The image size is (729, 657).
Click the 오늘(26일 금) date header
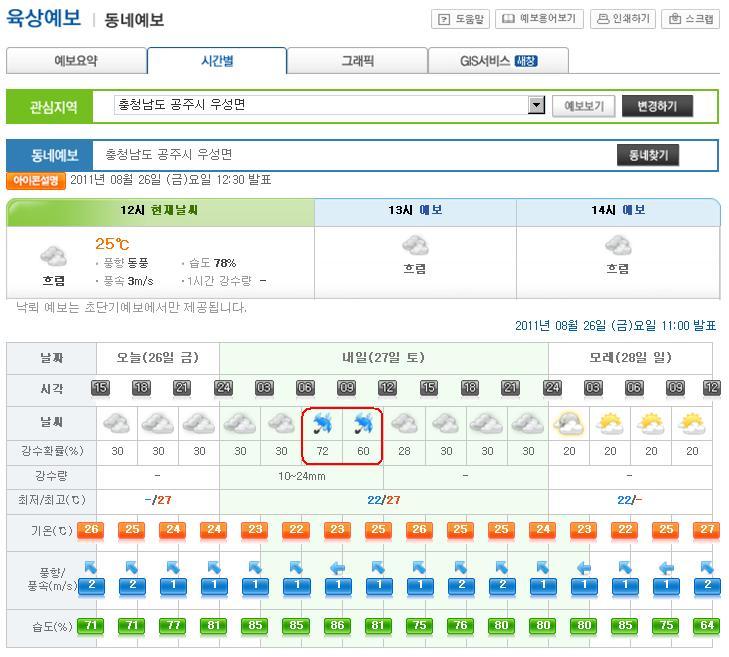158,358
